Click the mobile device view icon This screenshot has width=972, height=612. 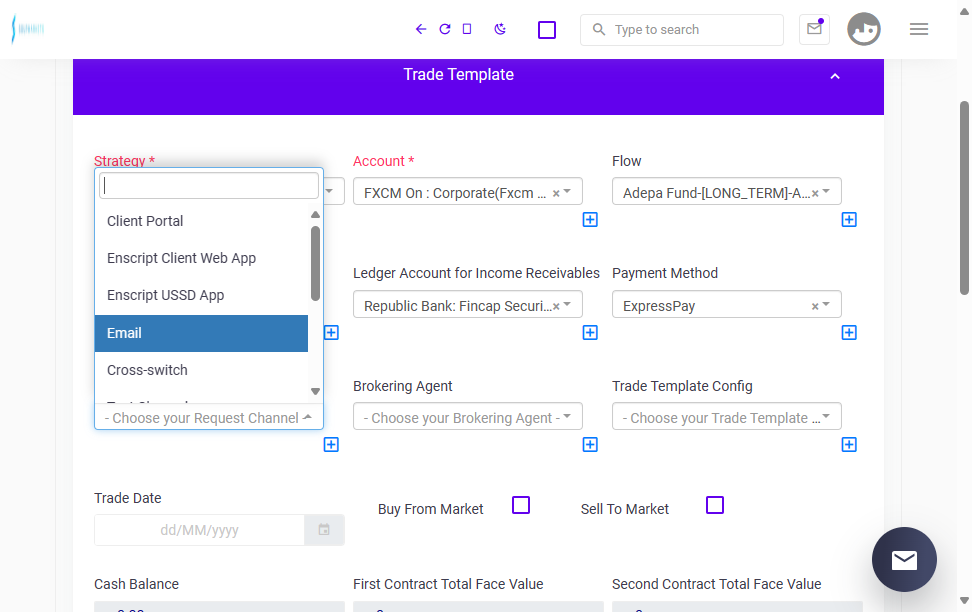[467, 29]
